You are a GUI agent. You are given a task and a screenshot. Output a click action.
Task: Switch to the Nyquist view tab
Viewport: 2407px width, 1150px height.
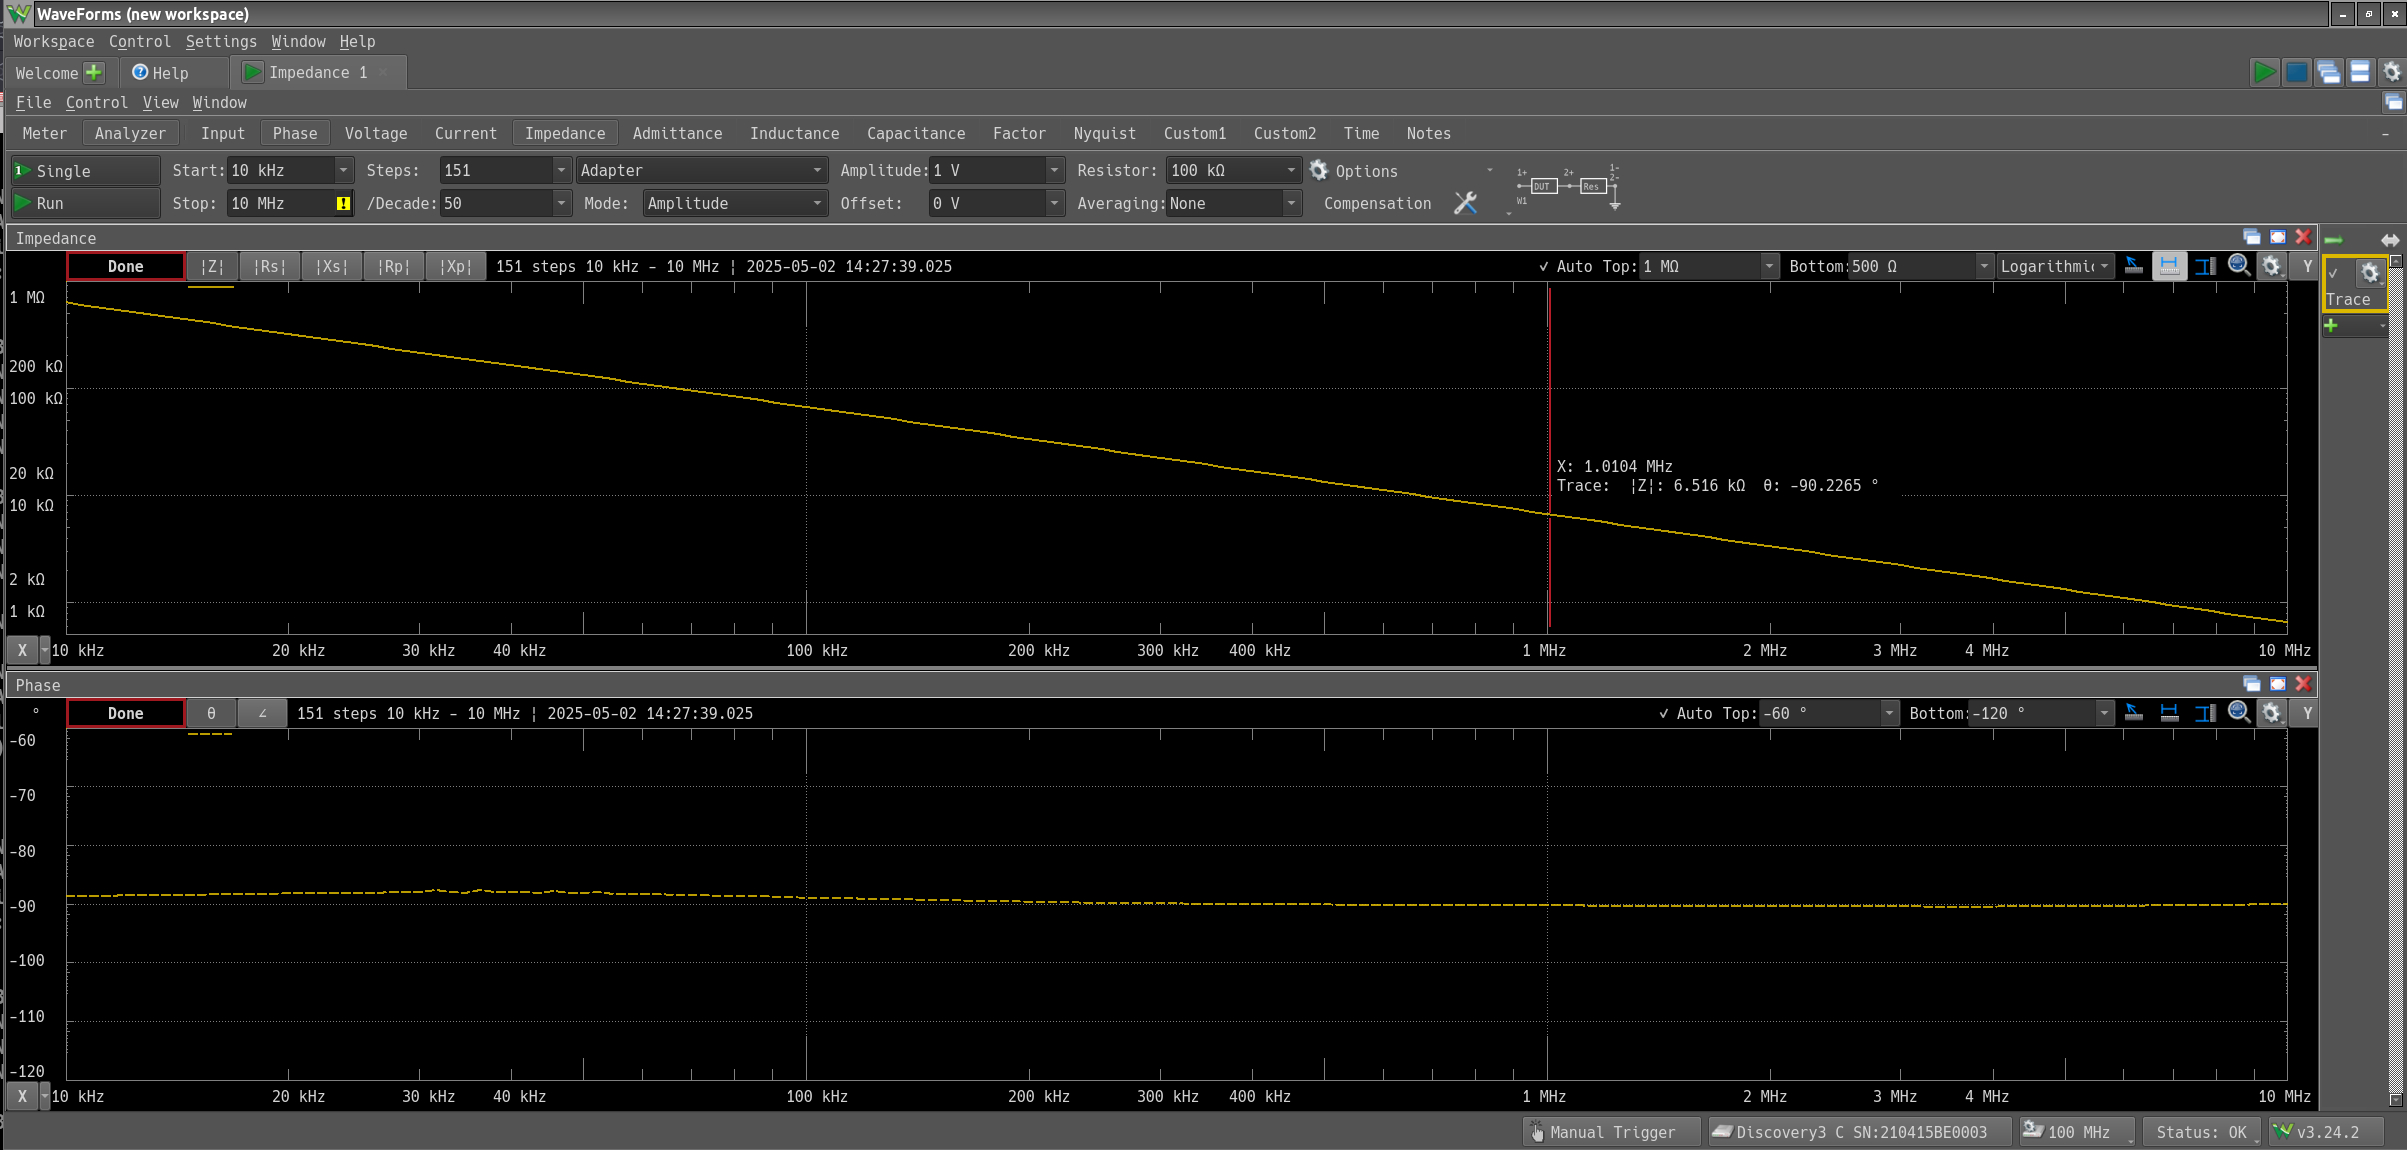[x=1104, y=133]
